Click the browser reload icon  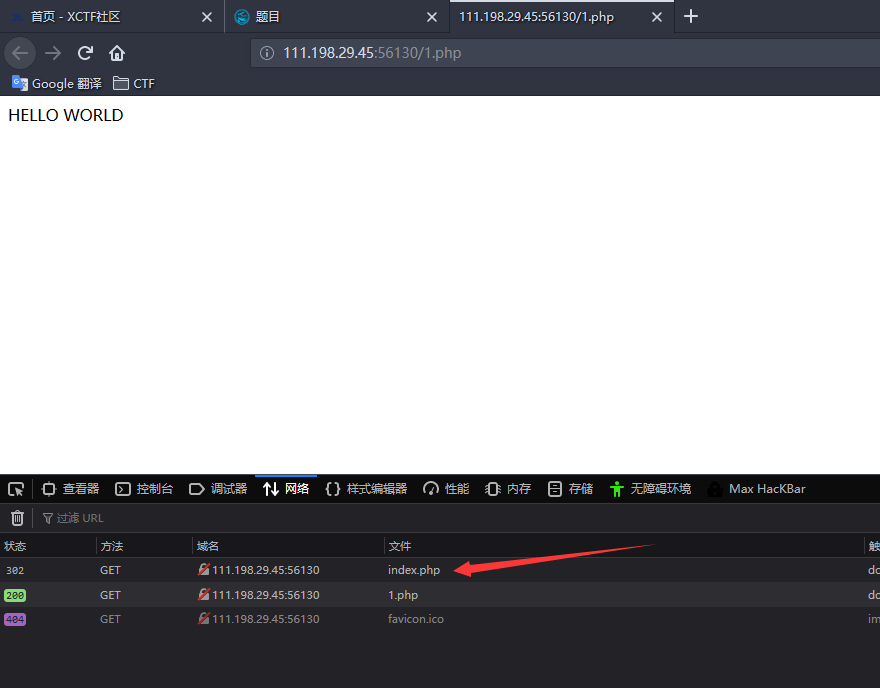click(x=87, y=53)
